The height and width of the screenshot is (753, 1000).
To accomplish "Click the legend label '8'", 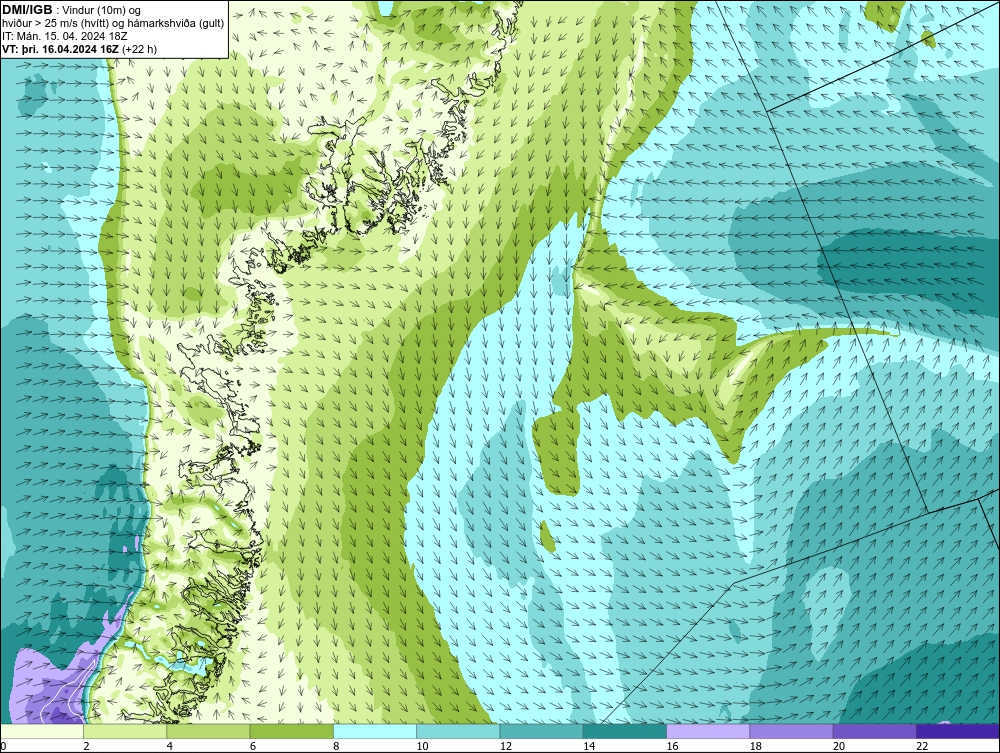I will coord(337,746).
